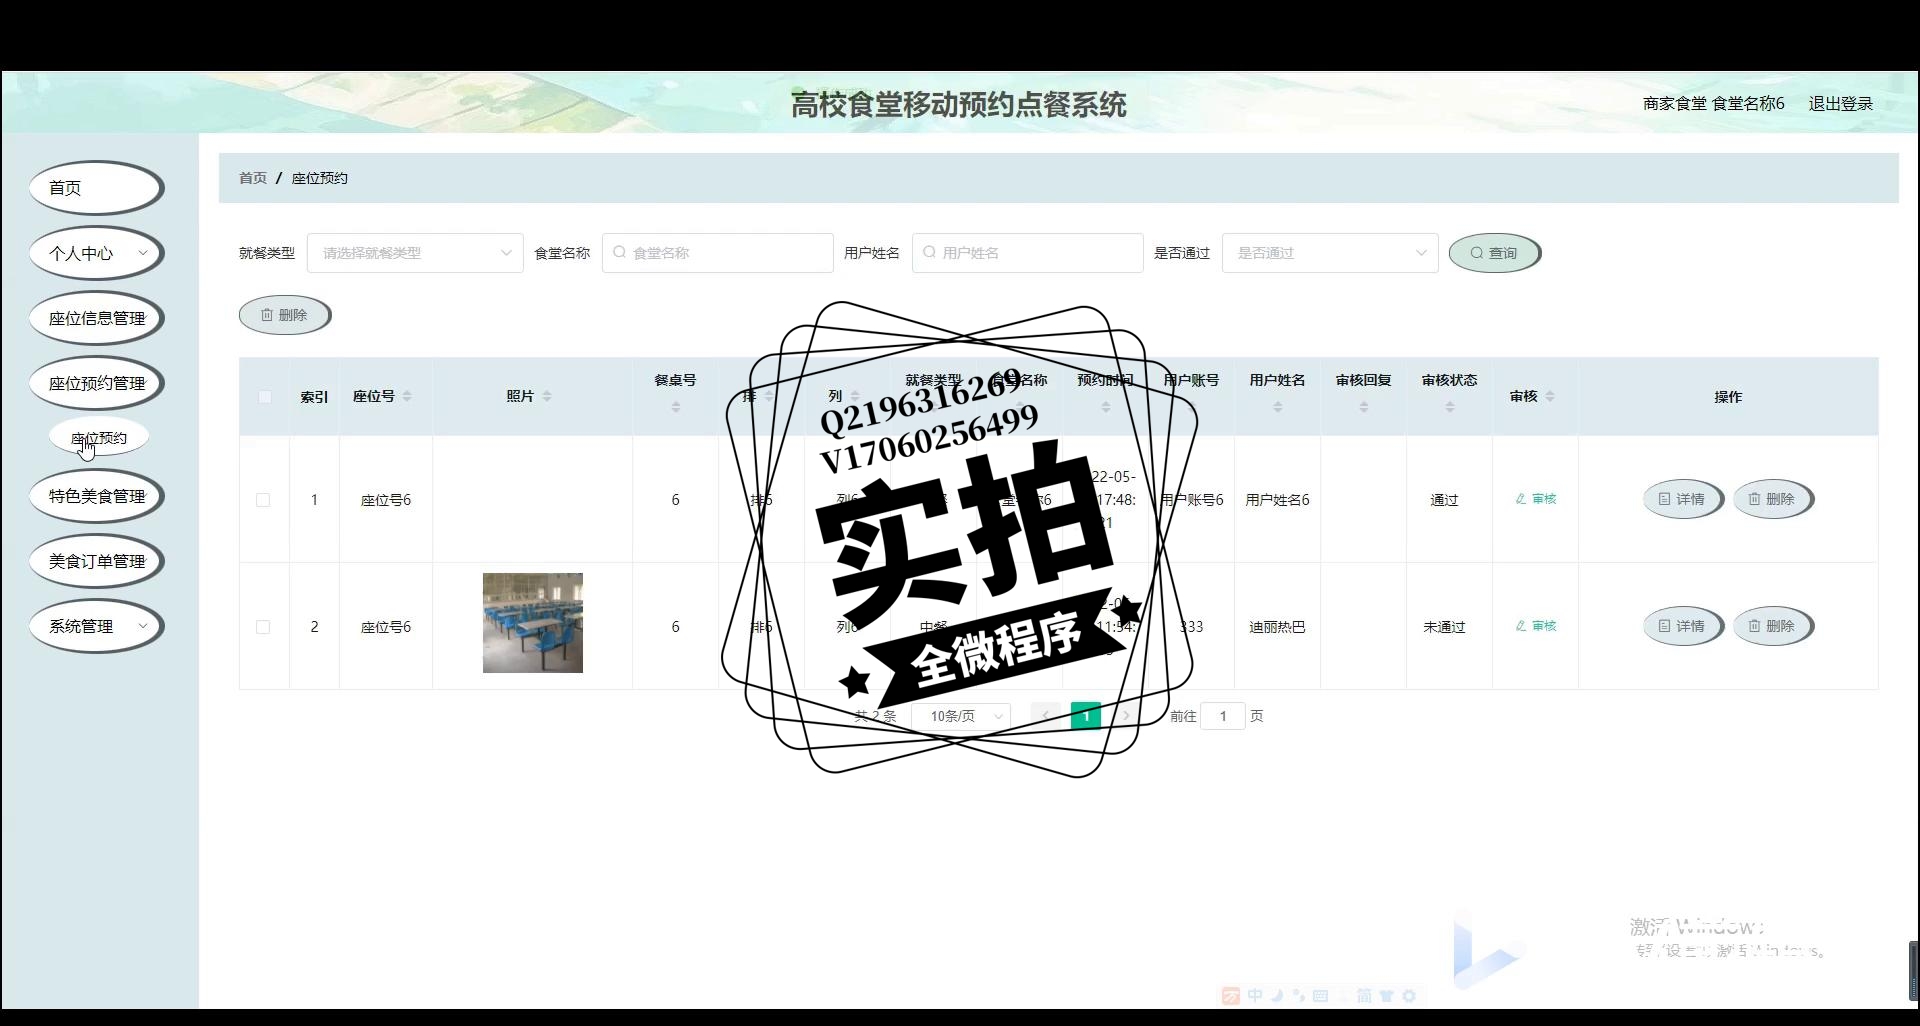Select page 1 in the pagination
This screenshot has width=1920, height=1026.
click(x=1086, y=716)
